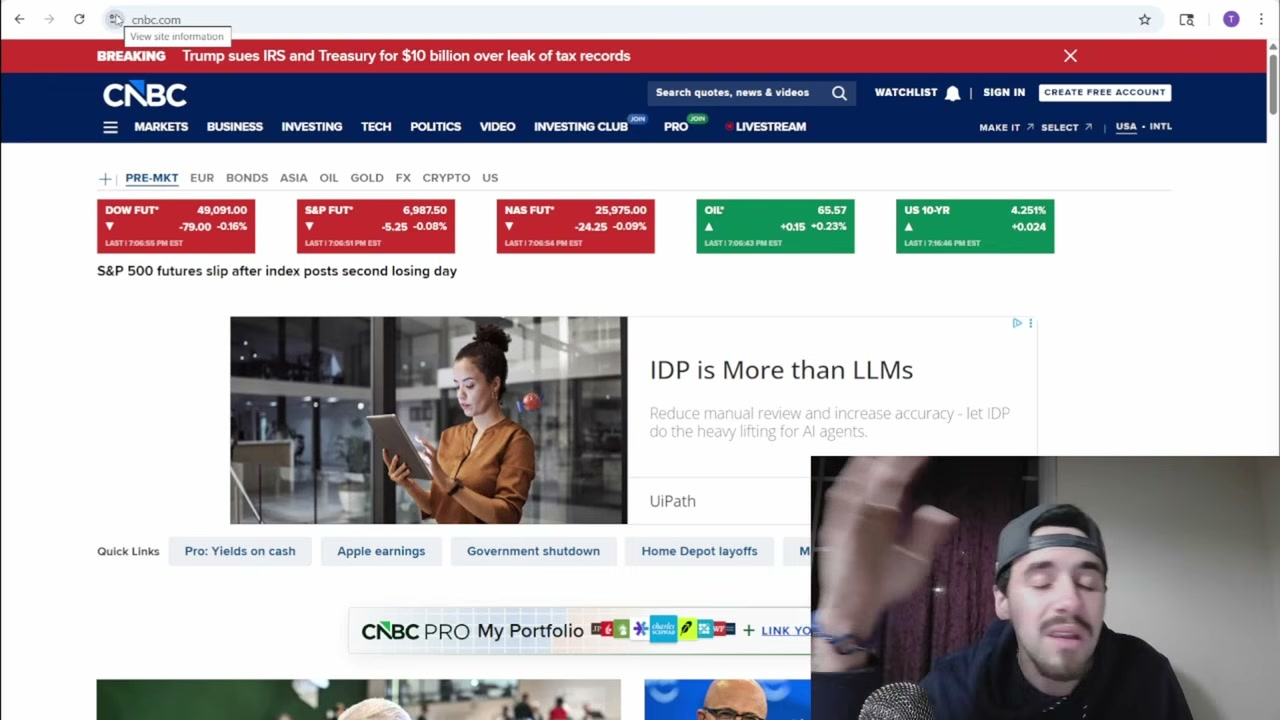
Task: Reload the page with the refresh icon
Action: [x=79, y=19]
